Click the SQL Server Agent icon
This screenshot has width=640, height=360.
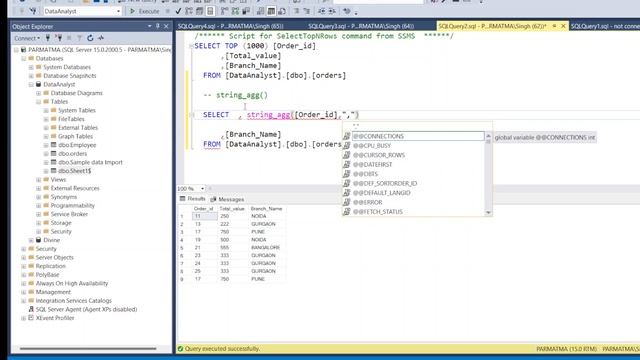pyautogui.click(x=31, y=309)
